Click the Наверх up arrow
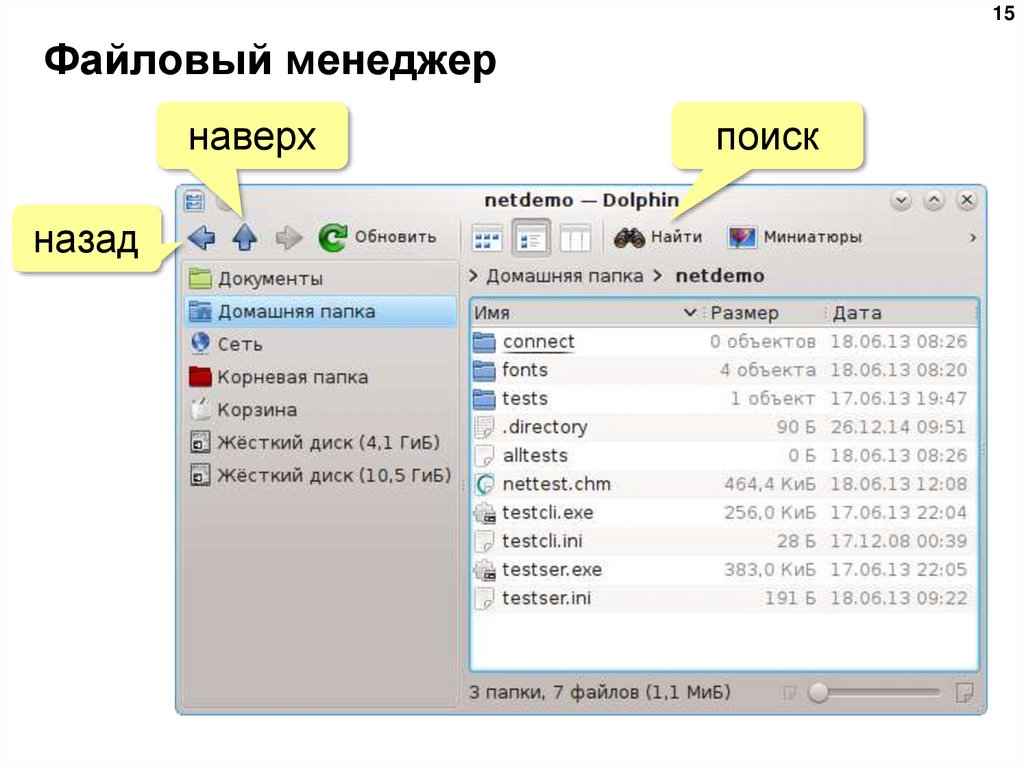 click(245, 236)
